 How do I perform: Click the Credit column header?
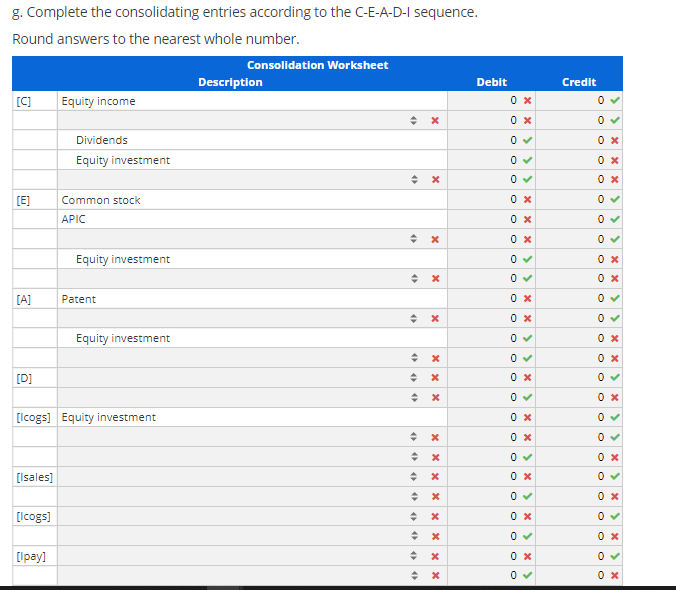579,82
